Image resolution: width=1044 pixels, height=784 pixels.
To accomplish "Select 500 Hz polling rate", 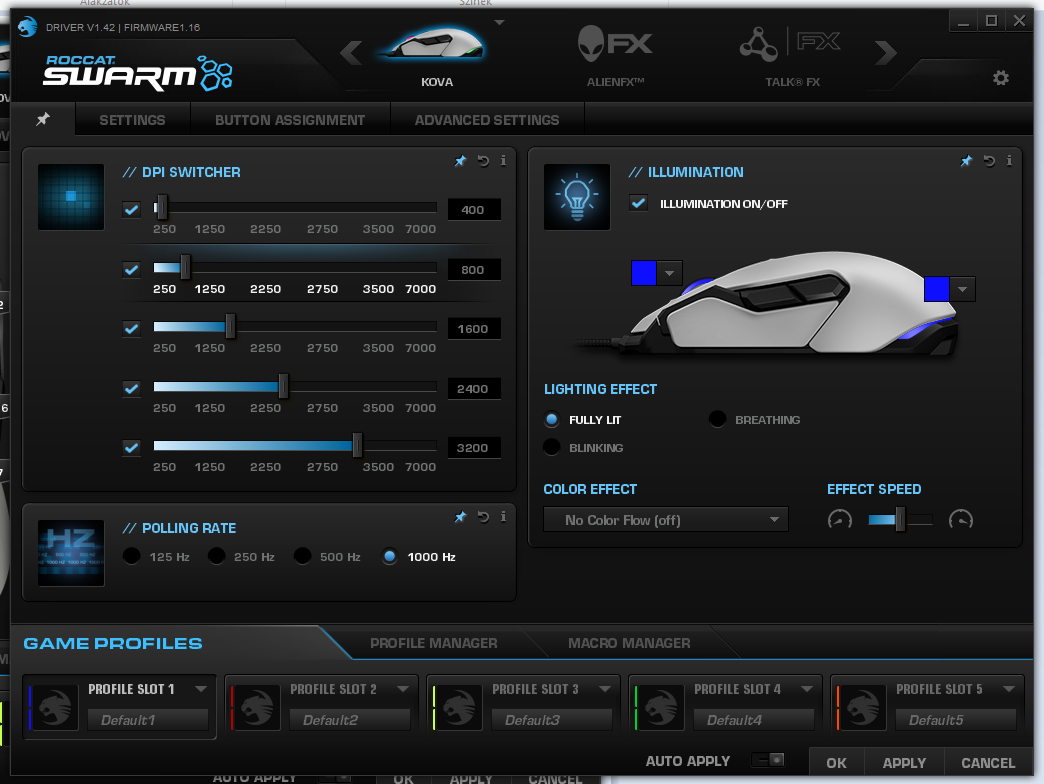I will coord(302,556).
